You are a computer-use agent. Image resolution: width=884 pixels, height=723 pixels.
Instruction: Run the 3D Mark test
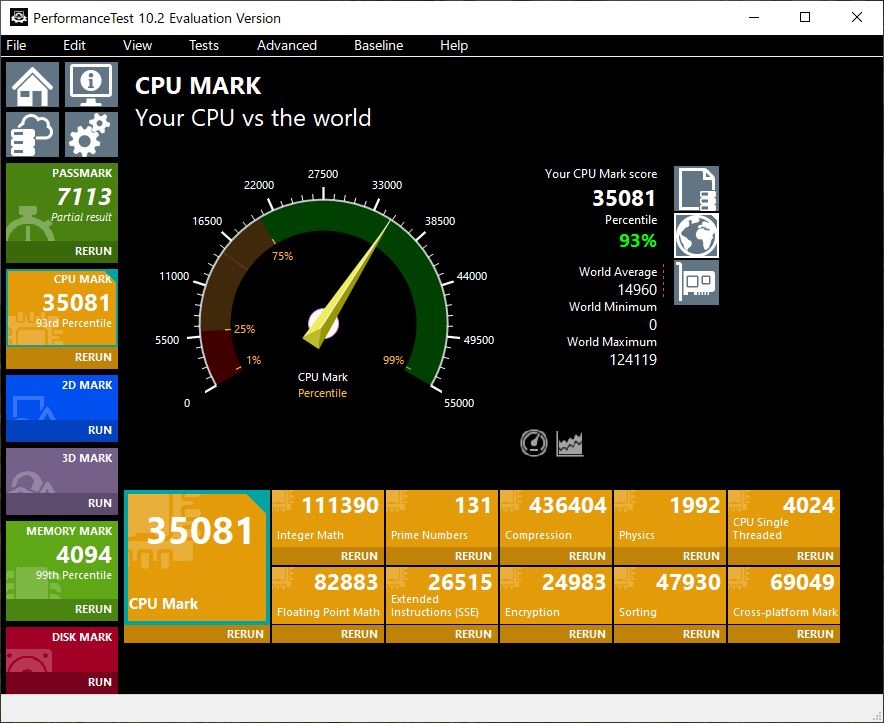pyautogui.click(x=100, y=502)
